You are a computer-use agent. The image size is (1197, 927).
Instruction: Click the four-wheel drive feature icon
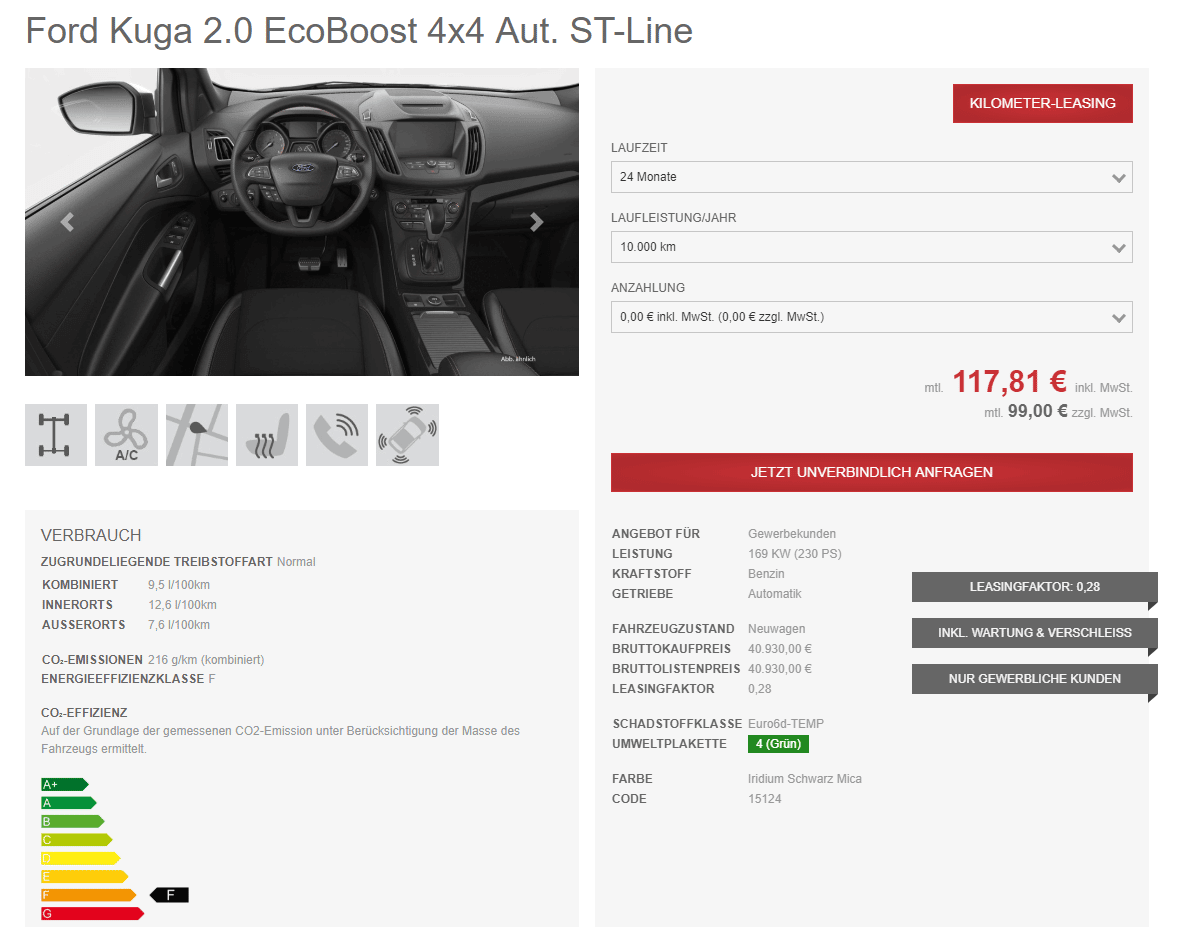click(x=56, y=434)
